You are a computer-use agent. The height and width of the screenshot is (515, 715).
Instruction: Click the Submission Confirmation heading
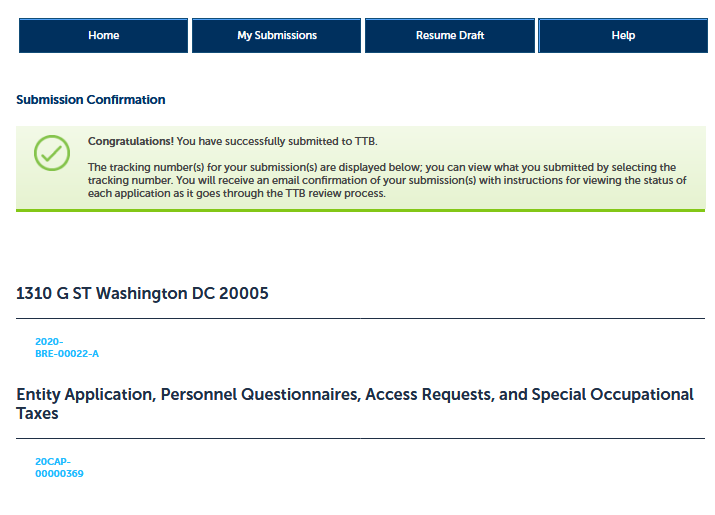pyautogui.click(x=91, y=100)
